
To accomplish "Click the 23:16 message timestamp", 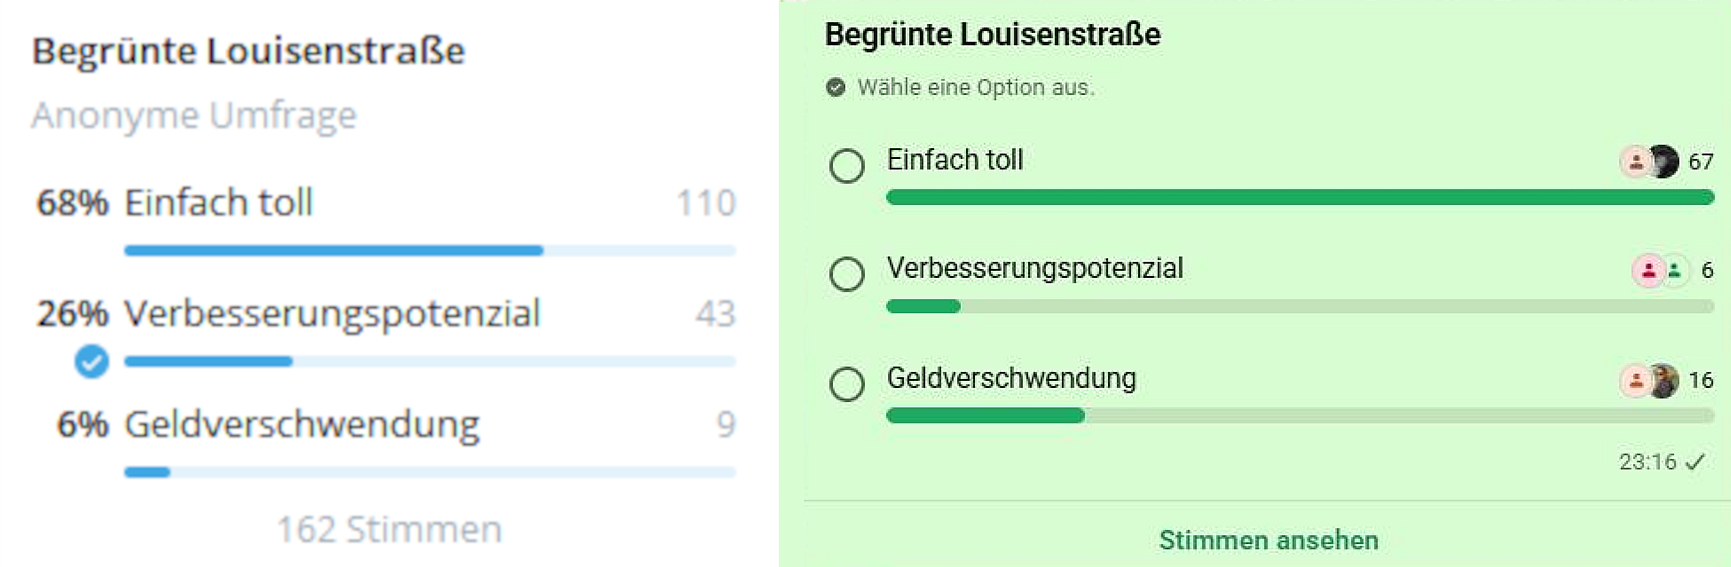I will (1647, 462).
